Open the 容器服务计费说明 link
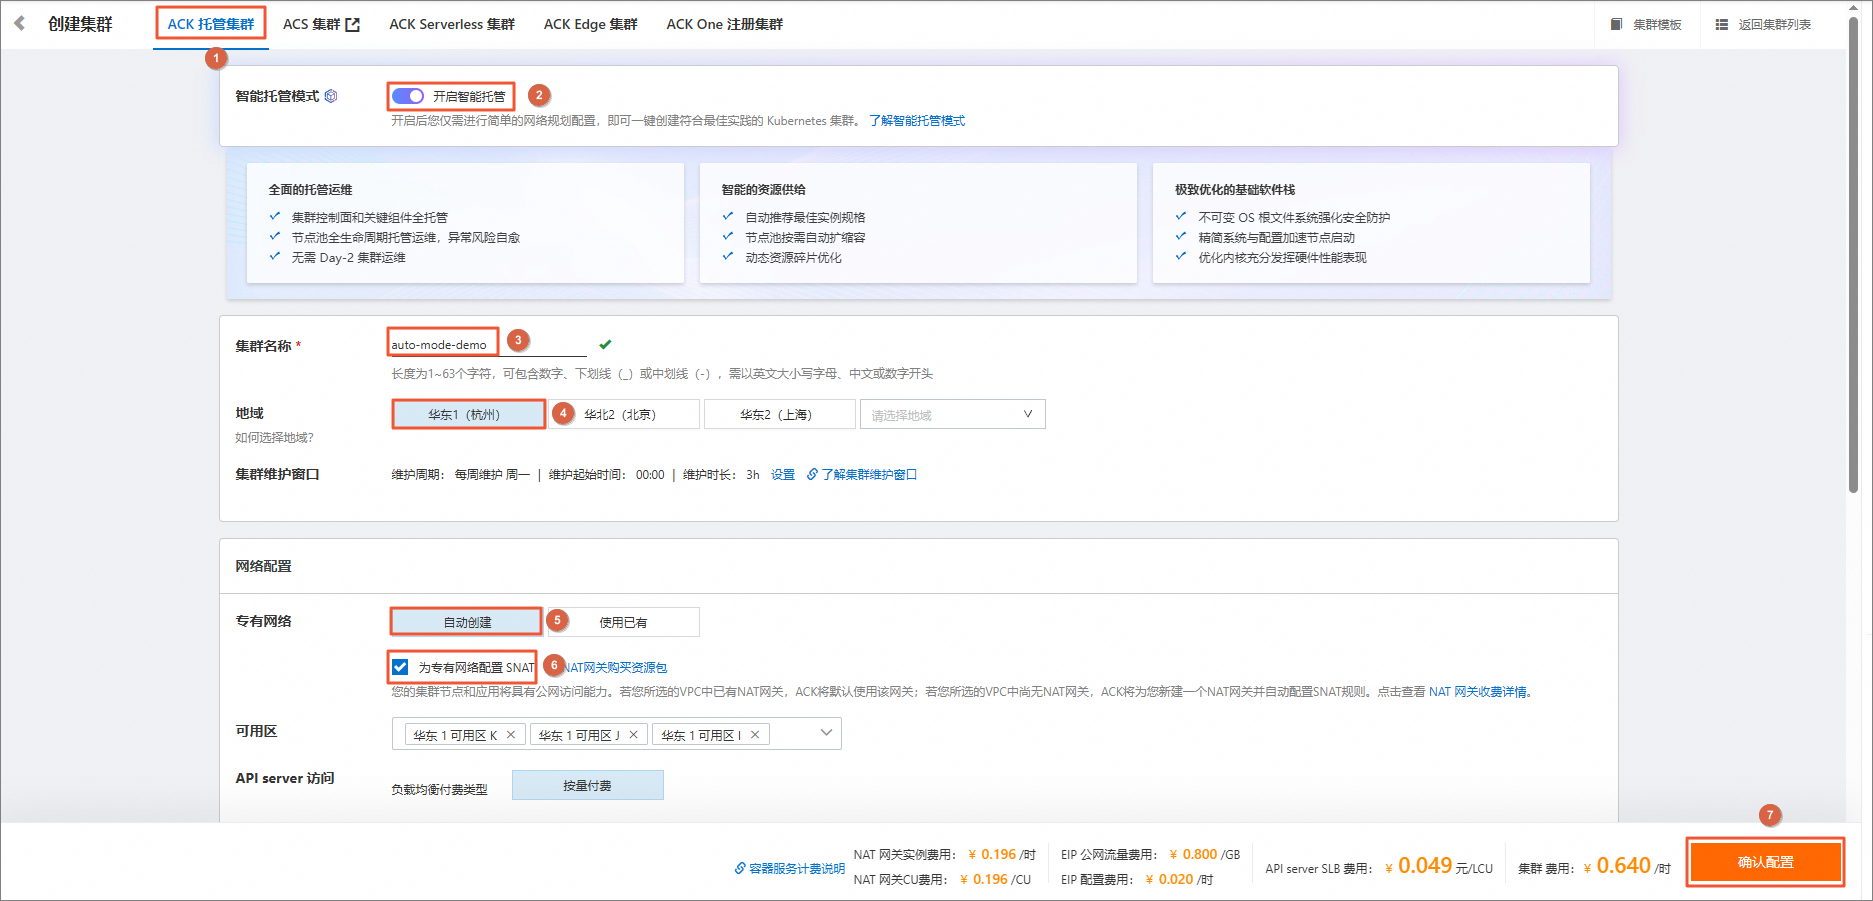This screenshot has height=901, width=1873. [797, 868]
